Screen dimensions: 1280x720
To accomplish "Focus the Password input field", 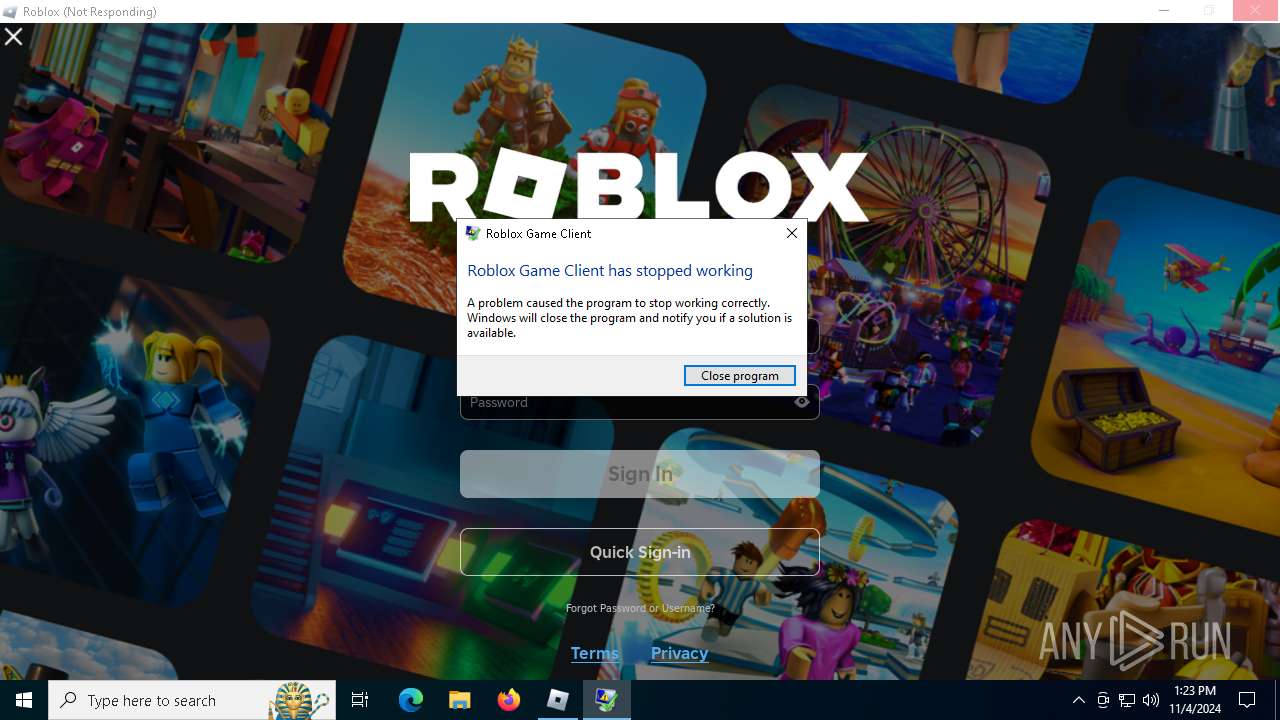I will [x=639, y=402].
